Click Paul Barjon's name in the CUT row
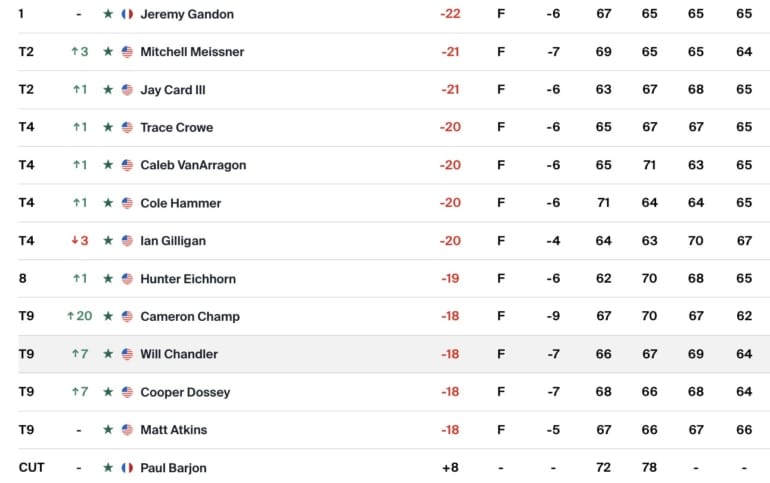The width and height of the screenshot is (770, 483). 173,467
